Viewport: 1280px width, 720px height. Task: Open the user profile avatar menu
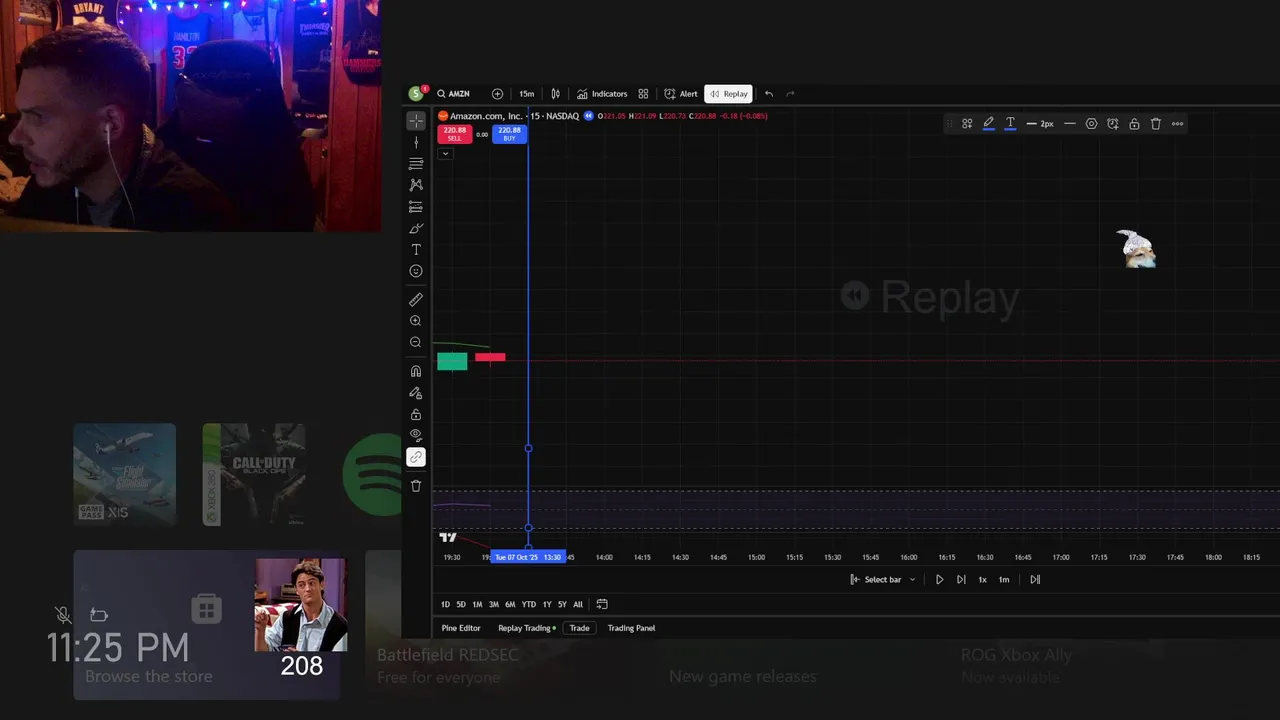[416, 94]
